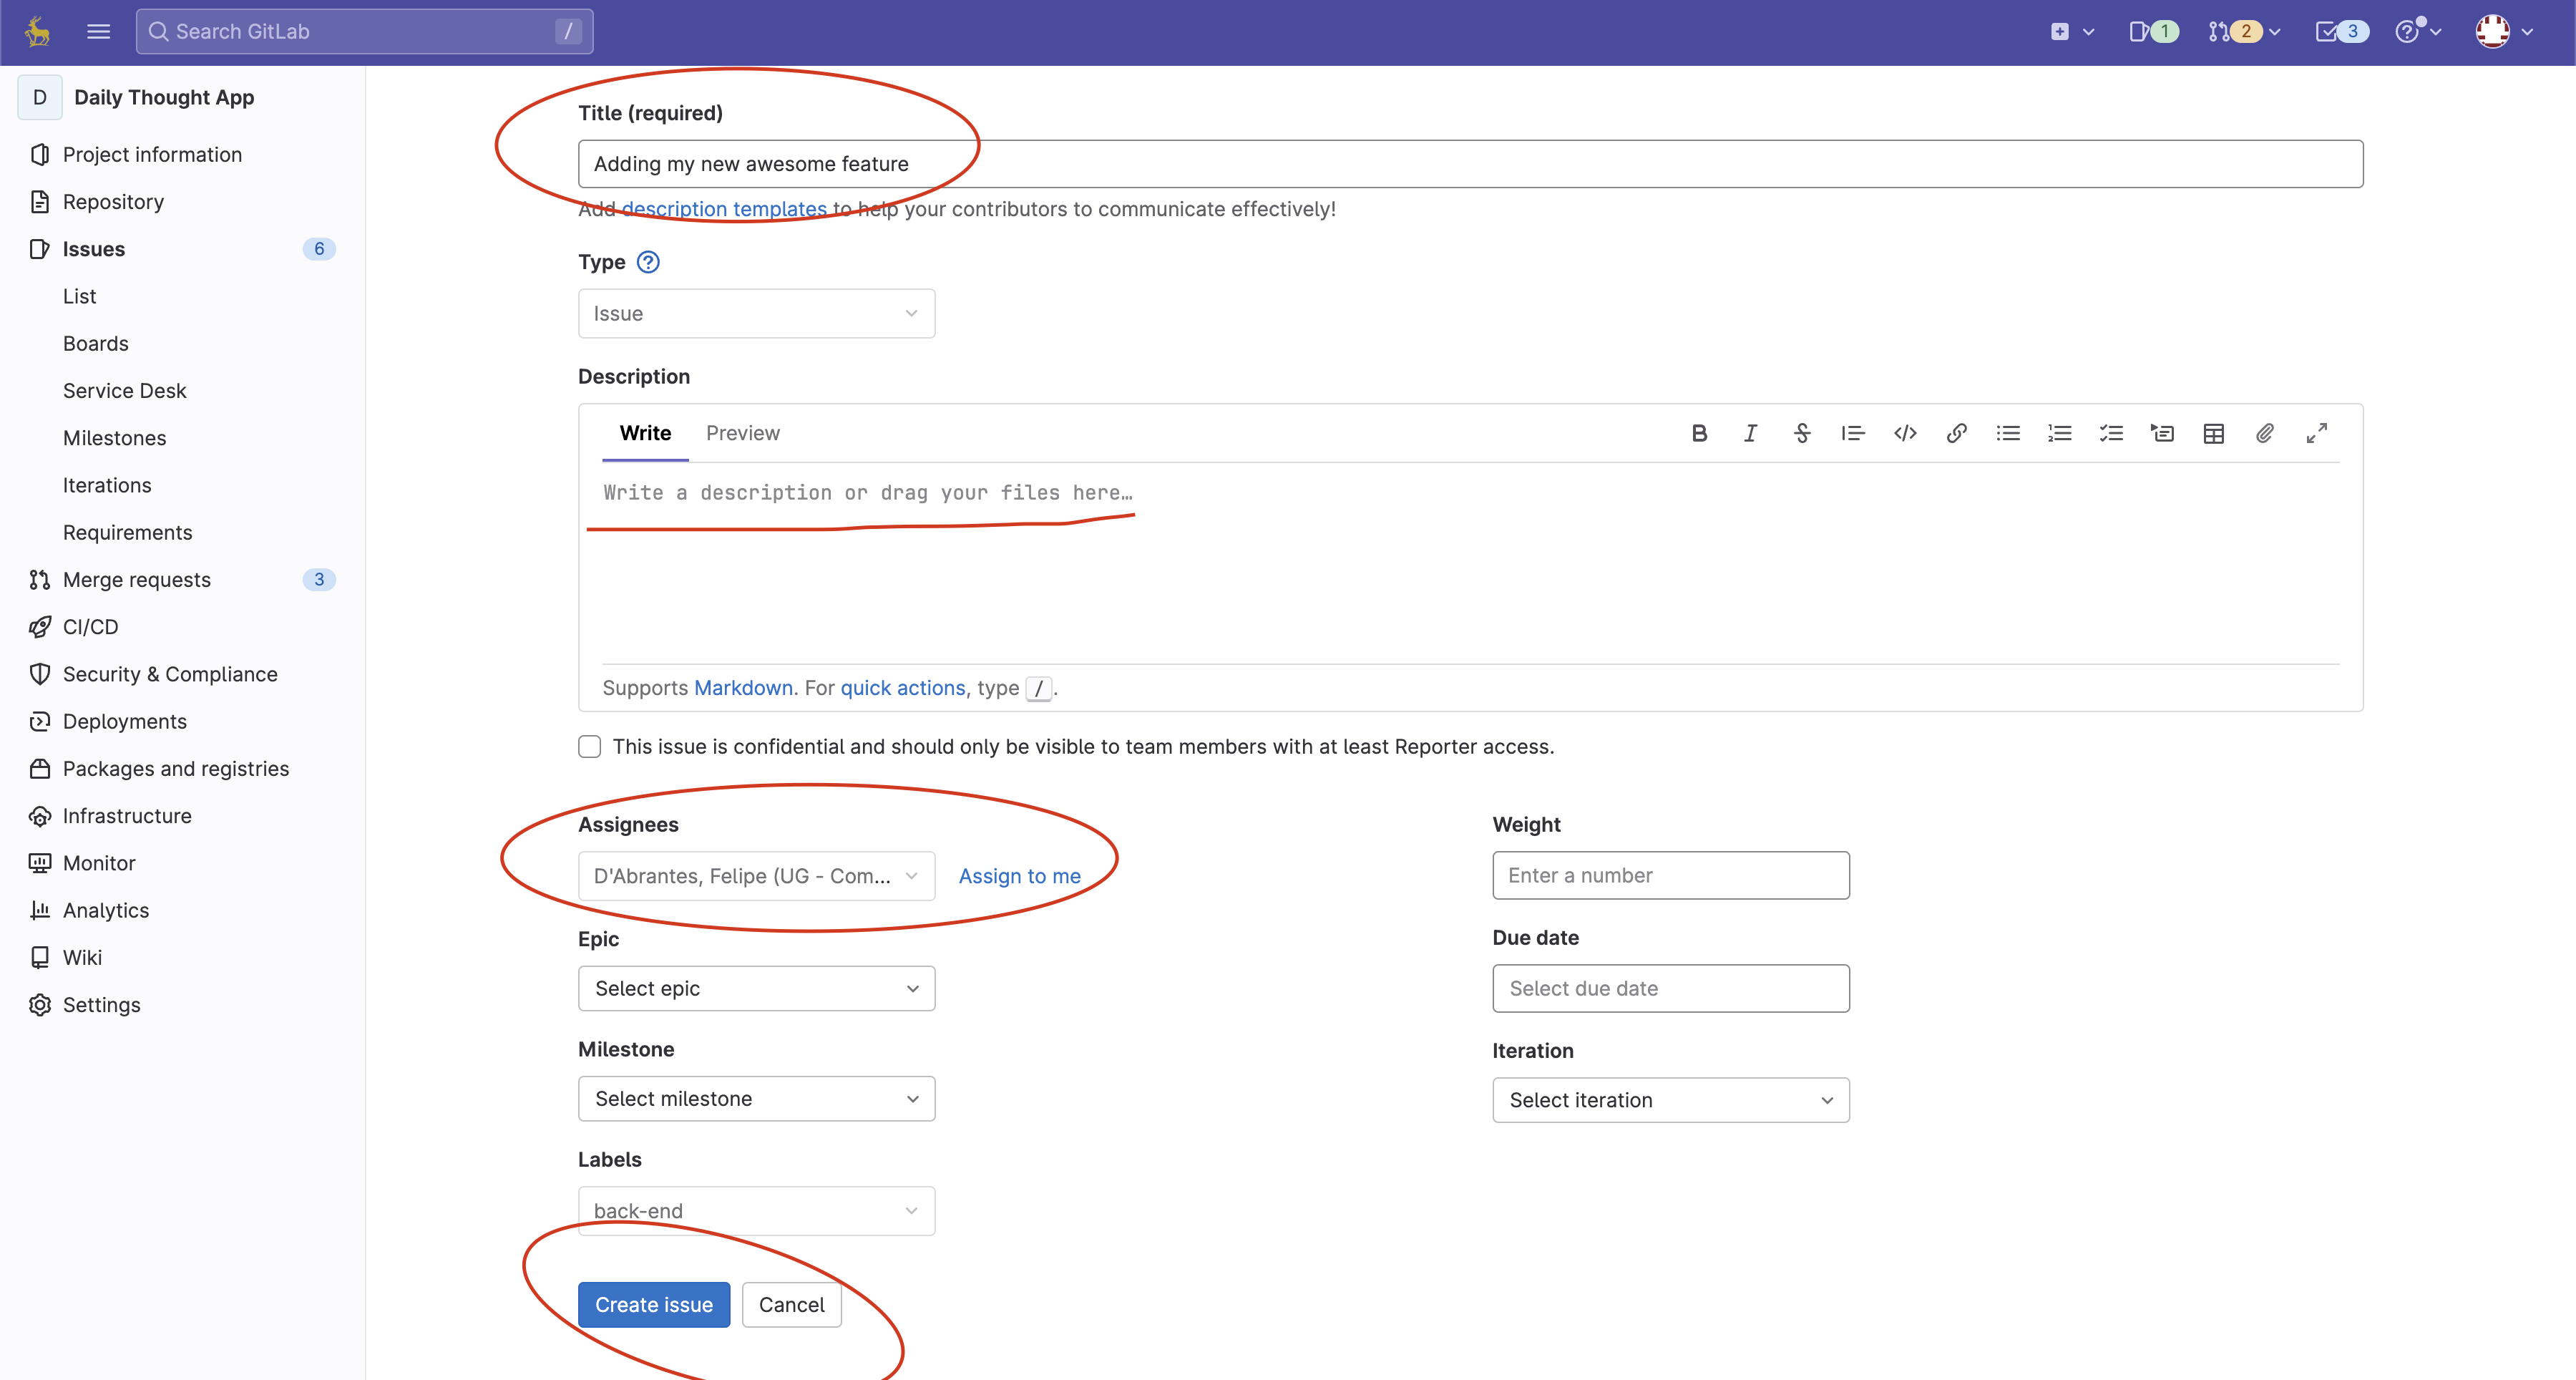Insert code in description
The width and height of the screenshot is (2576, 1380).
(x=1905, y=433)
